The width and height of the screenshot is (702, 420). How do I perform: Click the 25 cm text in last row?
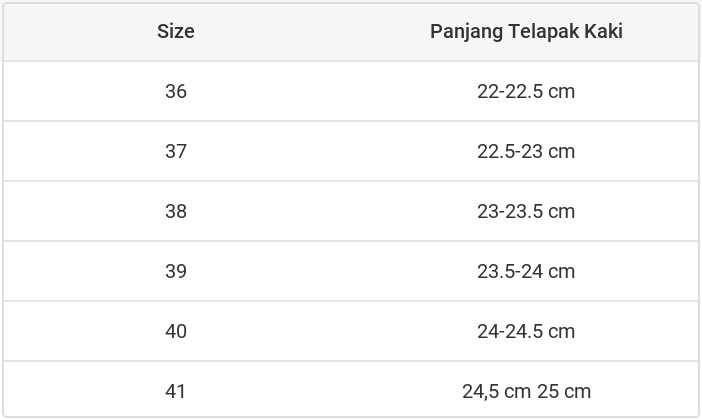pos(564,391)
